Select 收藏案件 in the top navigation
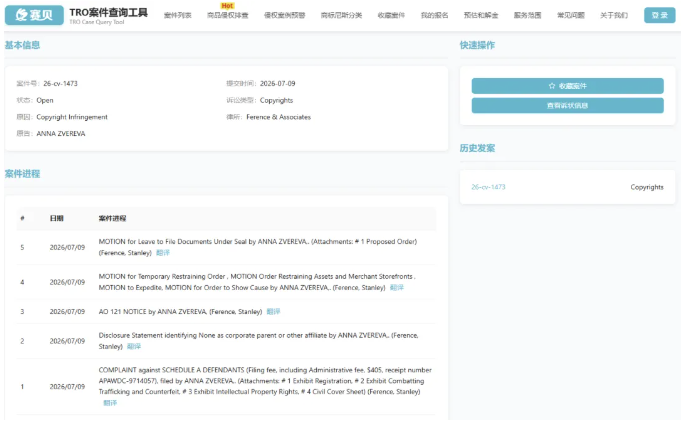 391,15
